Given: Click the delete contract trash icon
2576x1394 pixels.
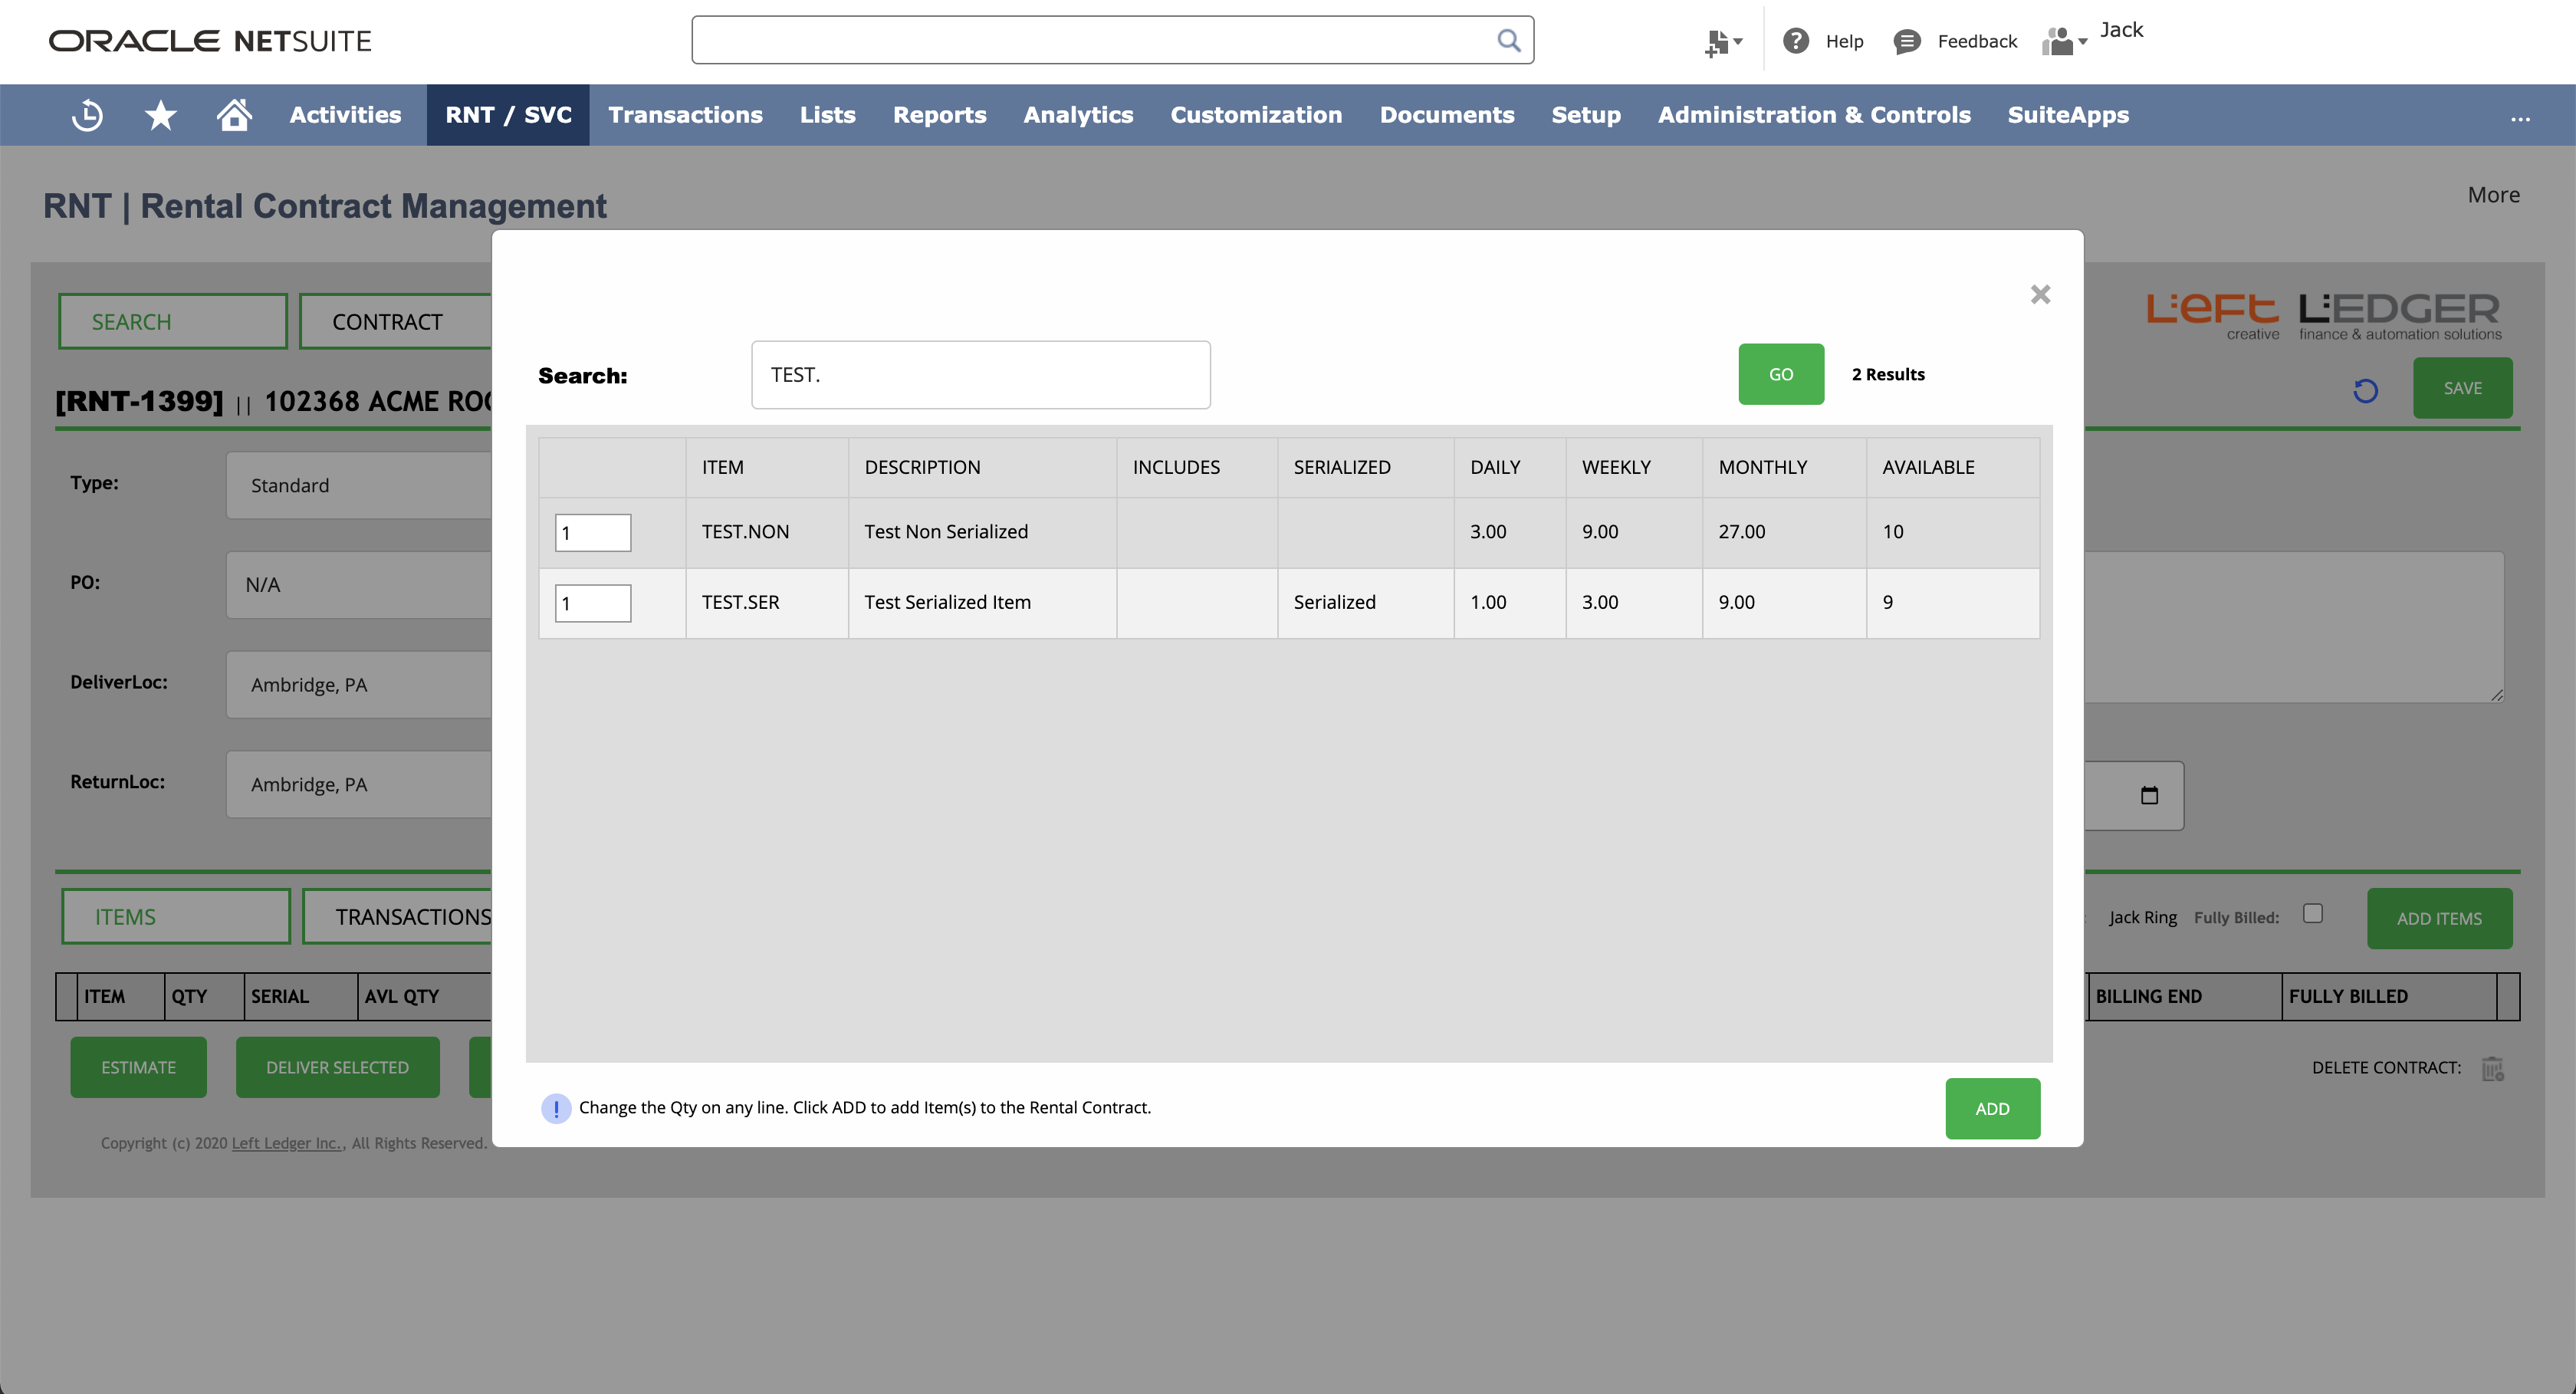Looking at the screenshot, I should coord(2492,1068).
